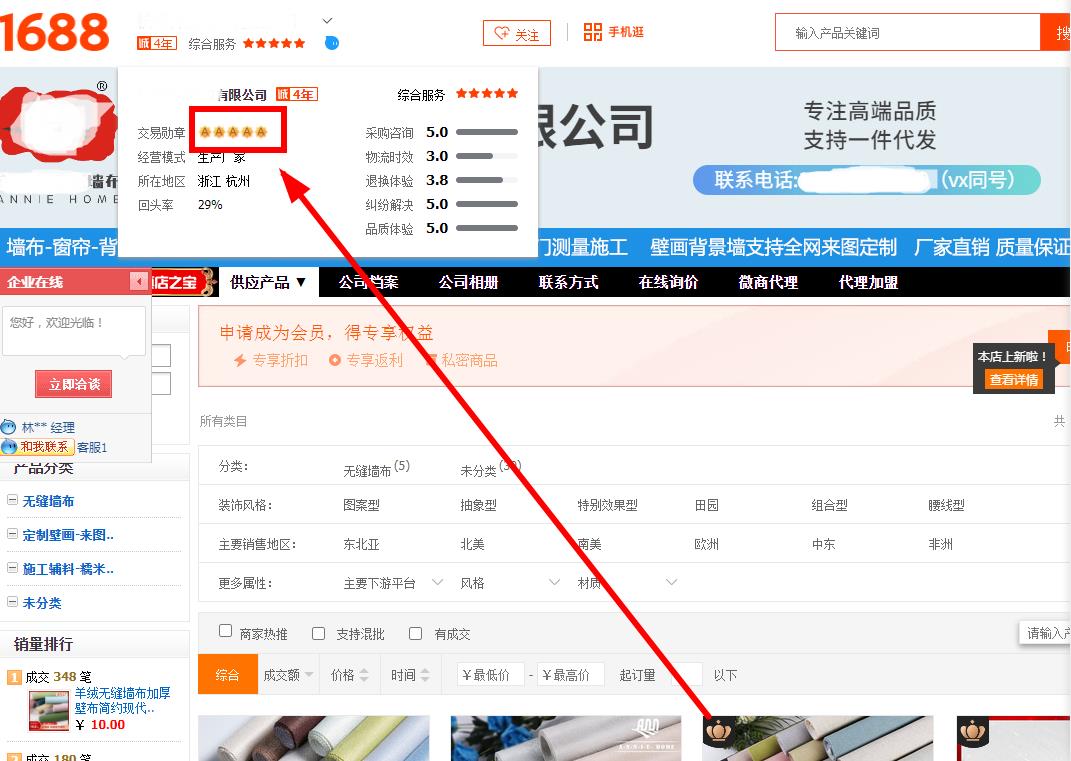The image size is (1071, 761).
Task: Expand the 风格 attribute dropdown
Action: click(x=510, y=583)
